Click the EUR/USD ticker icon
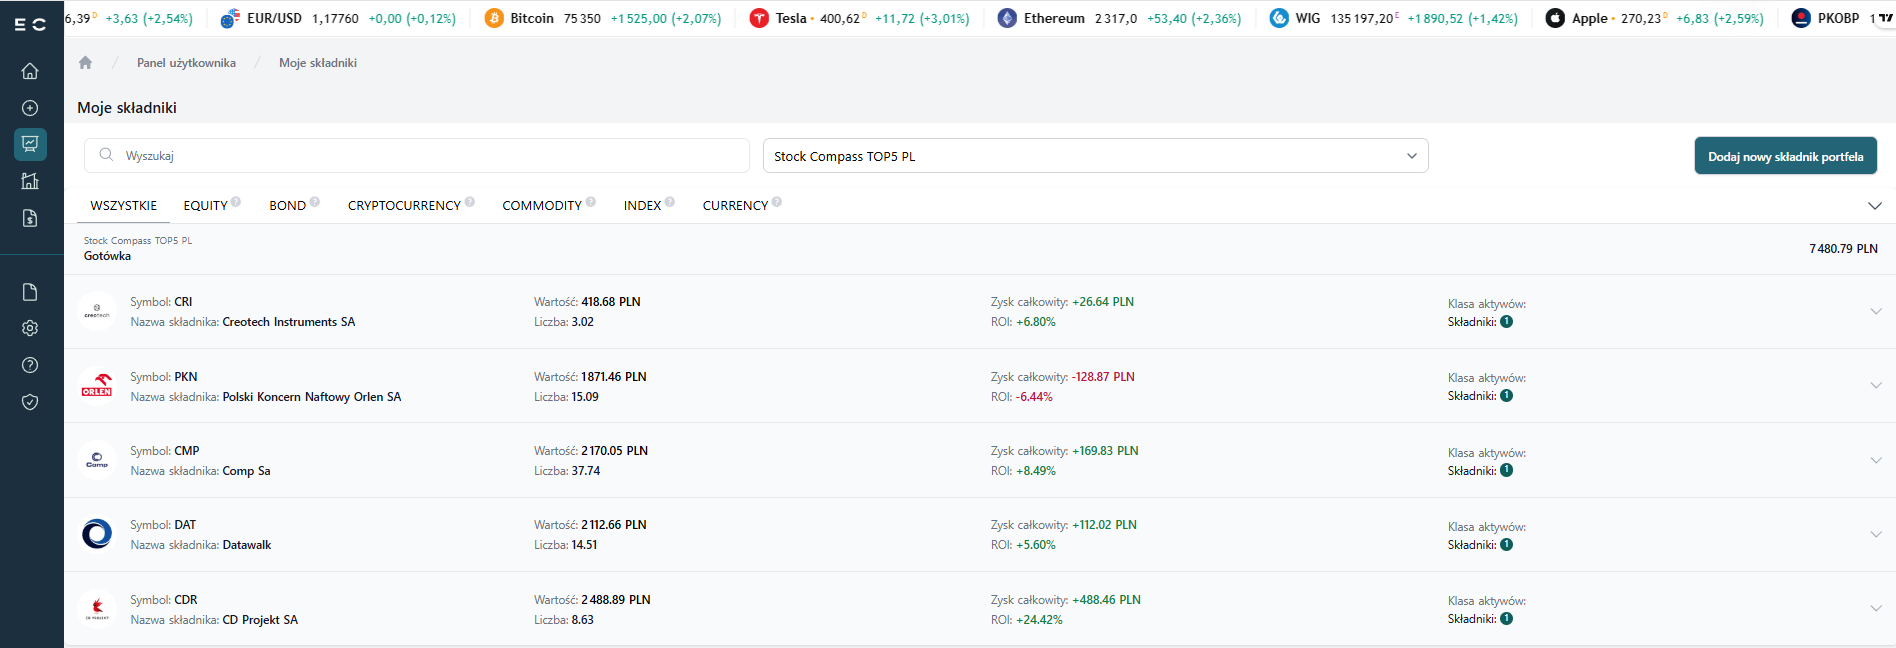The height and width of the screenshot is (648, 1896). click(x=230, y=18)
